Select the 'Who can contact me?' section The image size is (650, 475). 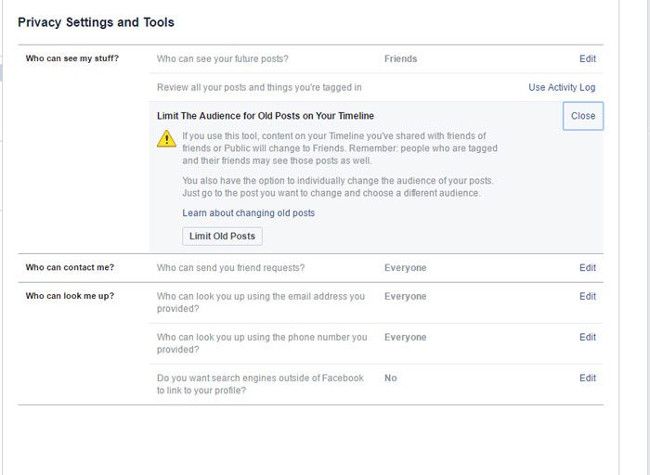[70, 268]
